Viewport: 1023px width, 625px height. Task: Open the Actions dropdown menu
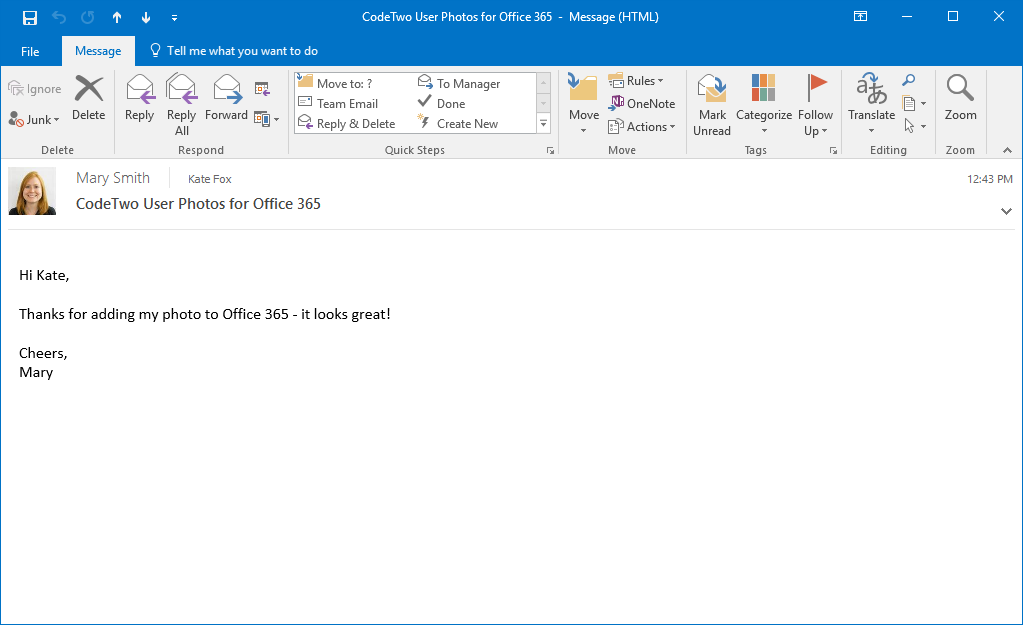642,127
